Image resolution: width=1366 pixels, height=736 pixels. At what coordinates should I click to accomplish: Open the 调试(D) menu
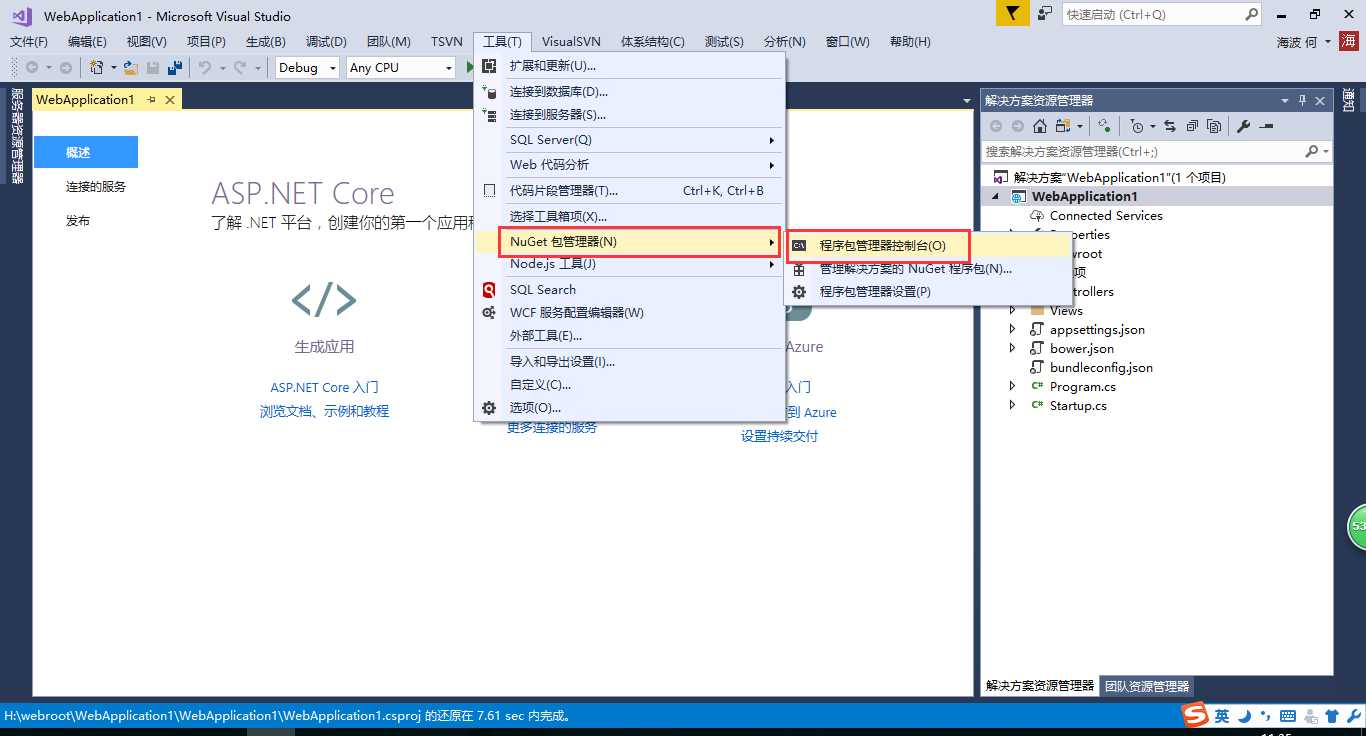click(x=326, y=42)
